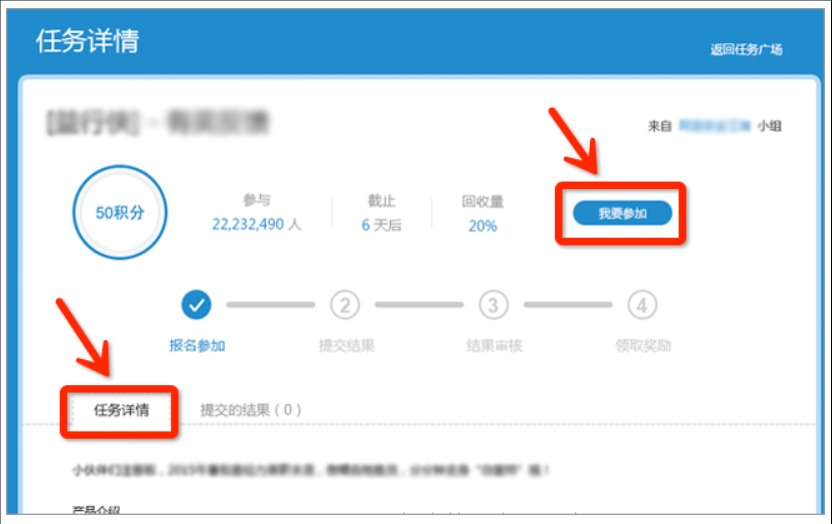The width and height of the screenshot is (832, 524).
Task: Click the 结果审核 step label
Action: tap(494, 346)
